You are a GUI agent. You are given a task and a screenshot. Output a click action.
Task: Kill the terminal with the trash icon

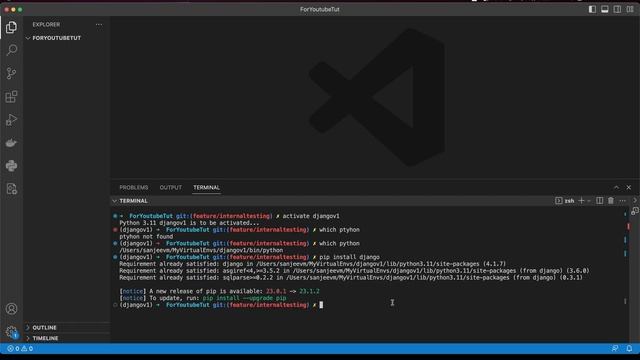[x=611, y=201]
